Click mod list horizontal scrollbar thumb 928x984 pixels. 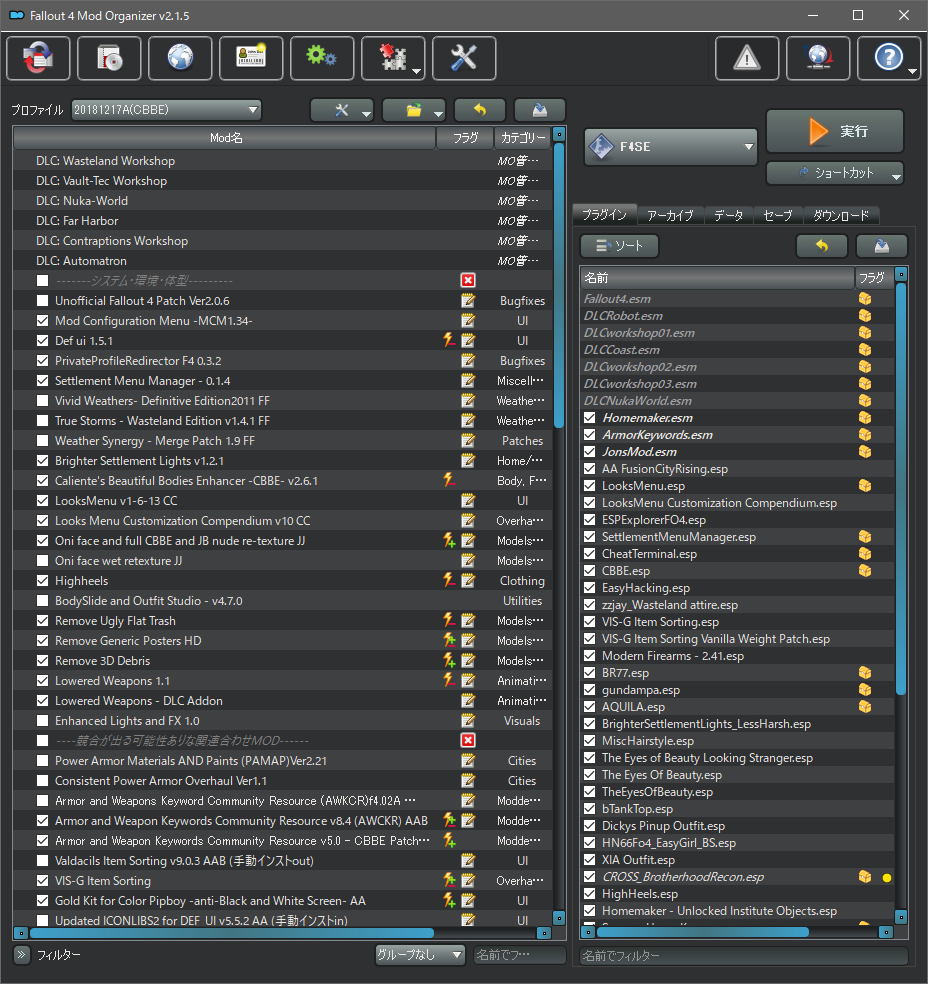pos(232,933)
